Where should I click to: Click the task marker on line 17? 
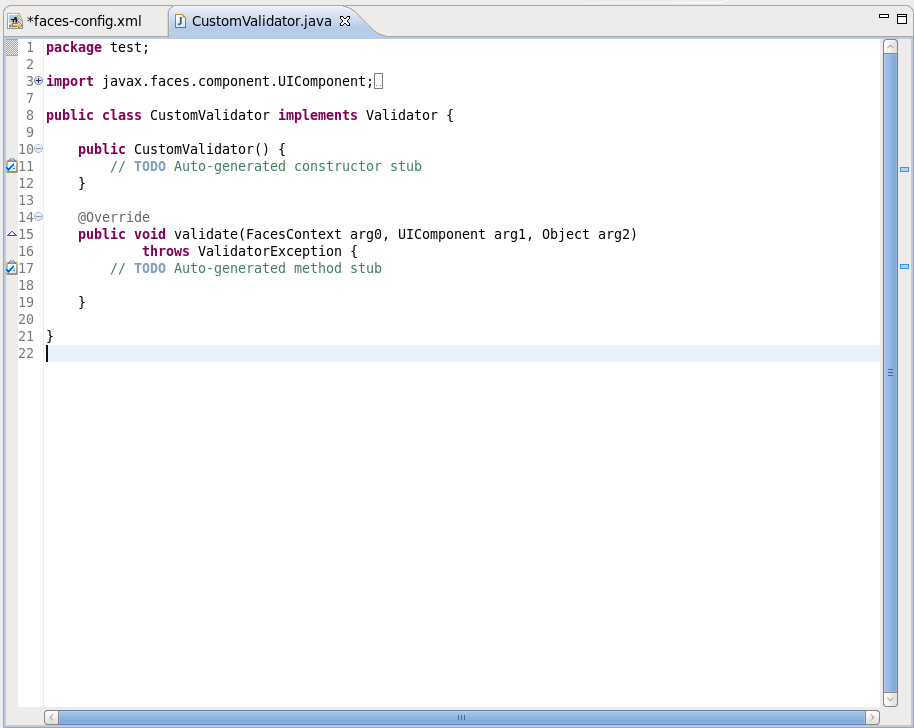11,268
